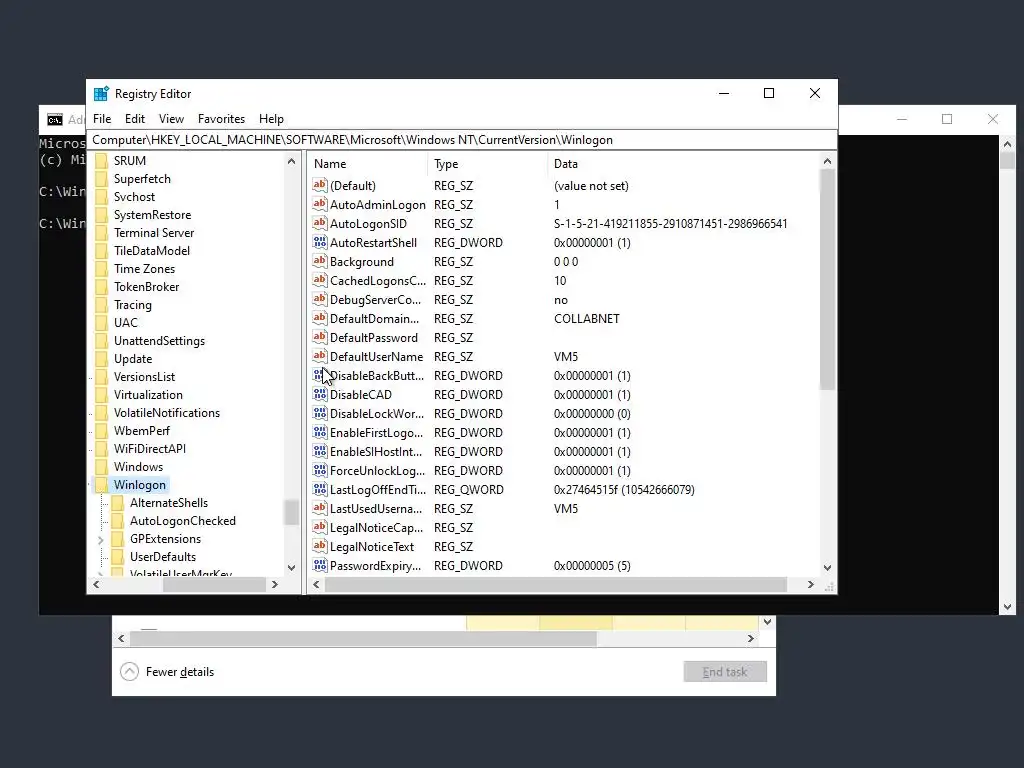The image size is (1024, 768).
Task: Click the folder icon beside UserDefaults
Action: (118, 556)
